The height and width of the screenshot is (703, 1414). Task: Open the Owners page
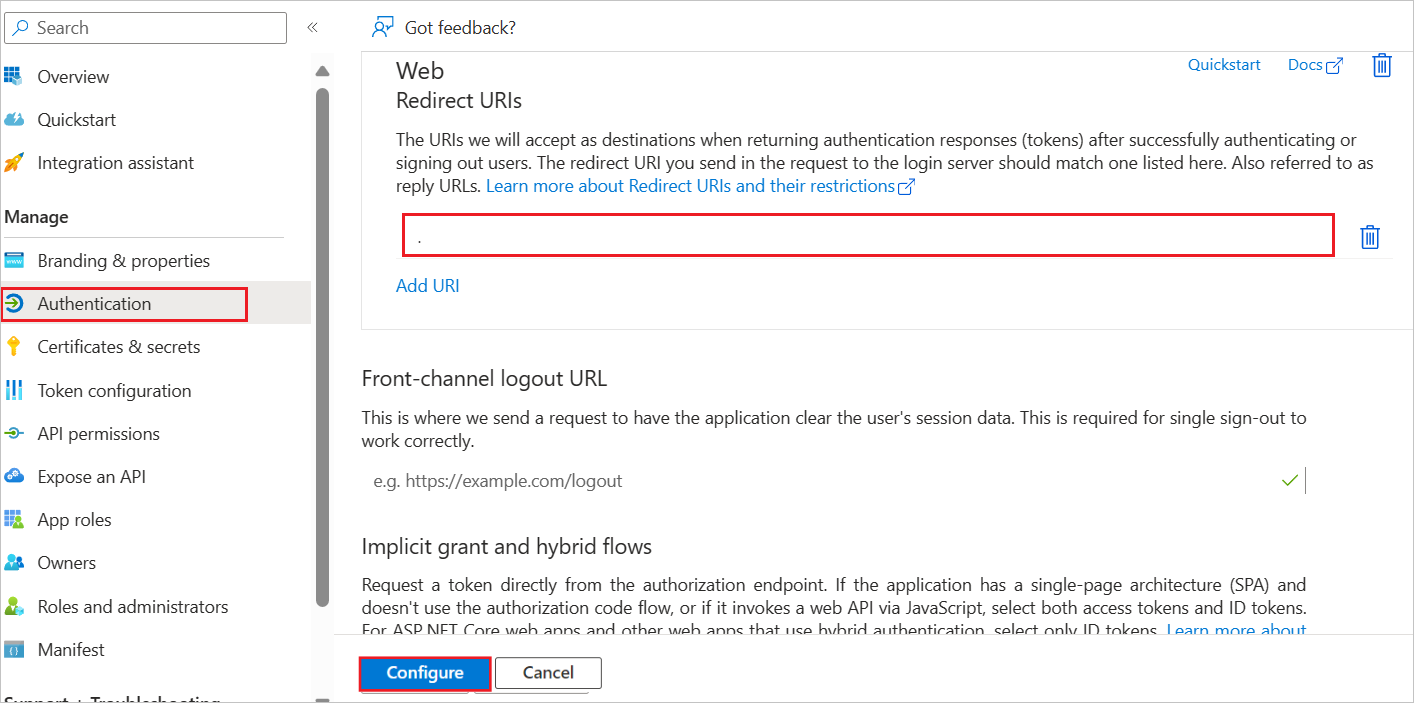[x=66, y=562]
